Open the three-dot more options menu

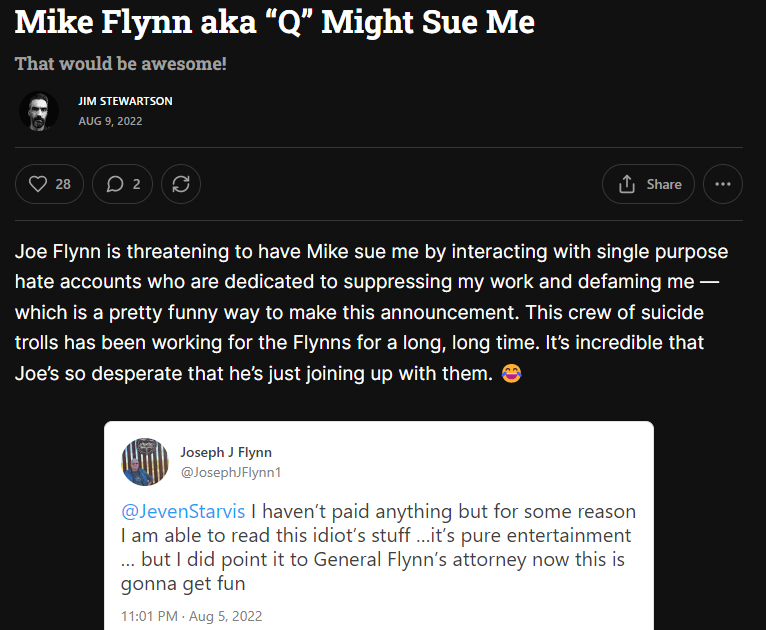coord(722,184)
